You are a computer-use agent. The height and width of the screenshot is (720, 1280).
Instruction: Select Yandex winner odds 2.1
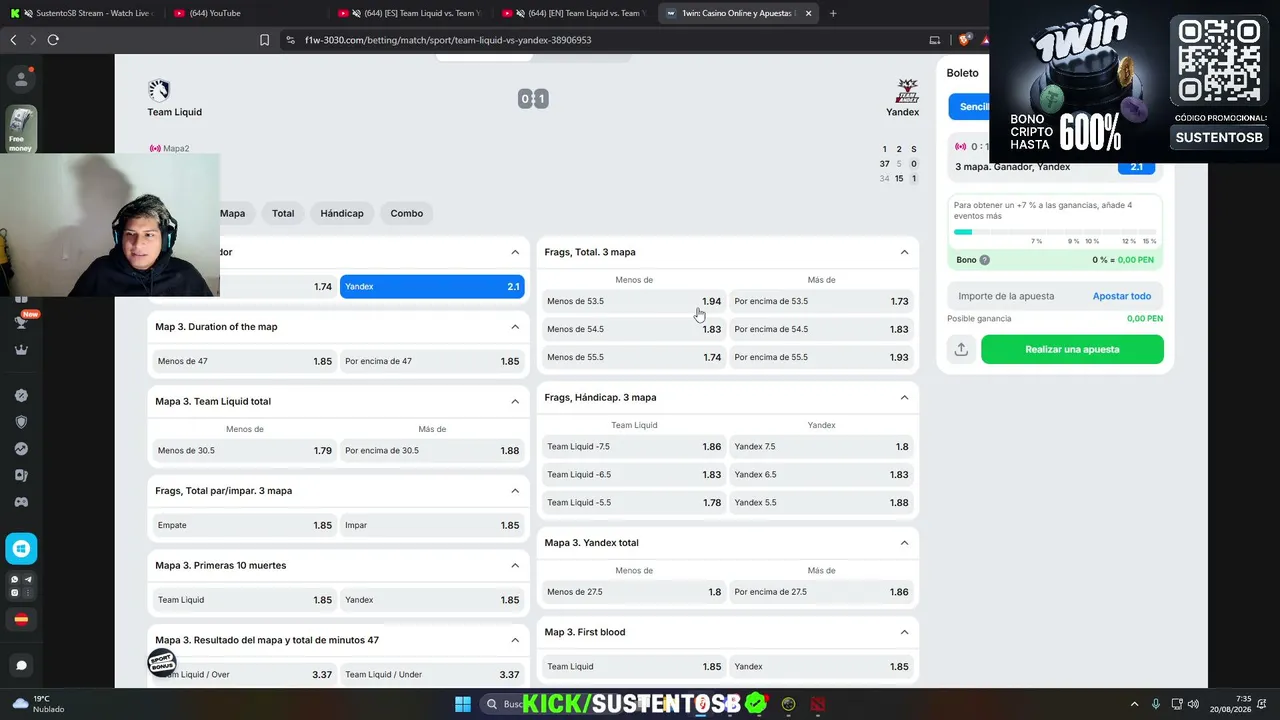[x=432, y=287]
